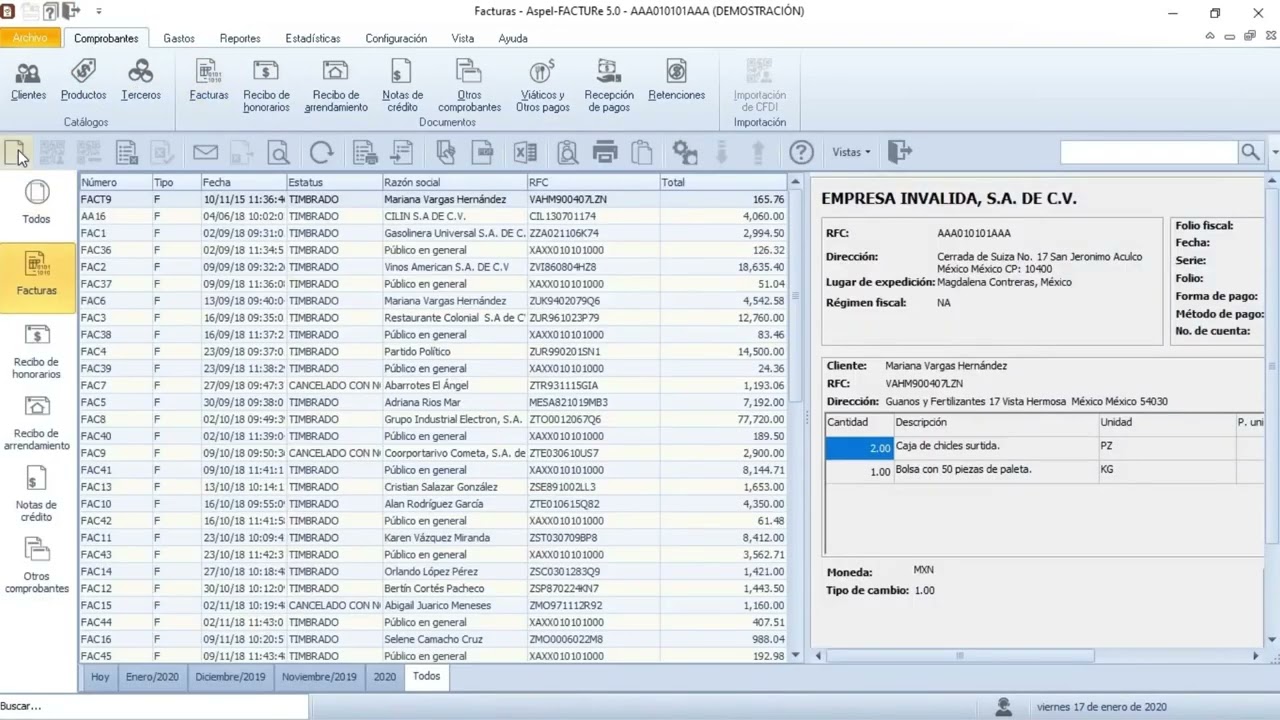Viewport: 1280px width, 720px height.
Task: Open Recepción de pagos
Action: (609, 86)
